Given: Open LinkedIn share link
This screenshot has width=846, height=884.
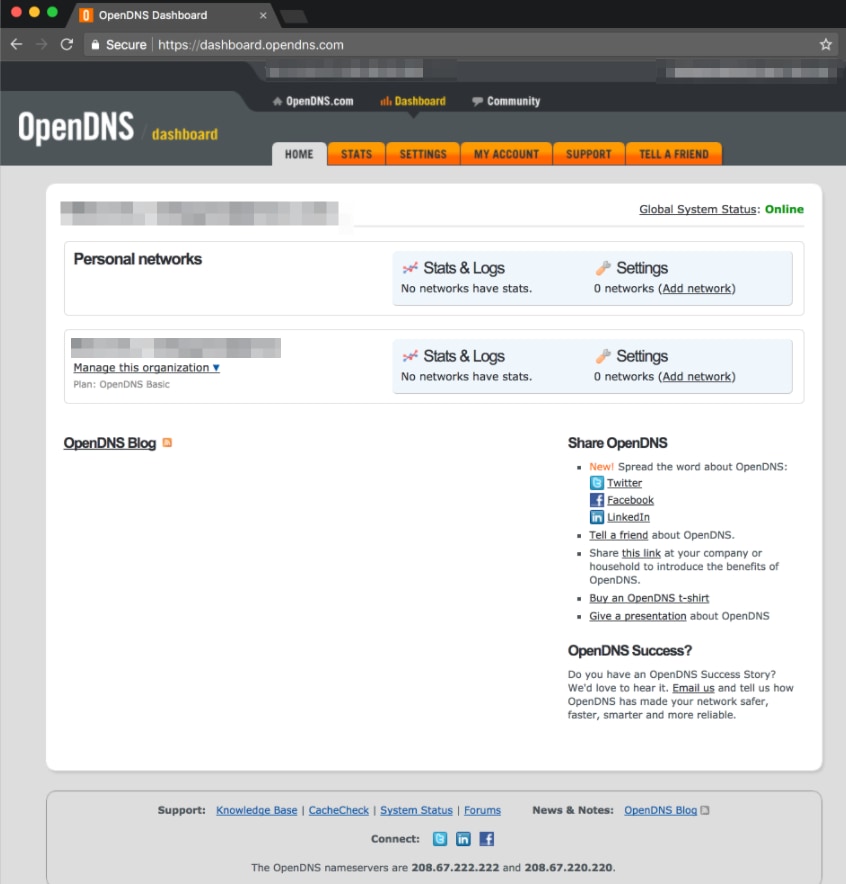Looking at the screenshot, I should (628, 517).
